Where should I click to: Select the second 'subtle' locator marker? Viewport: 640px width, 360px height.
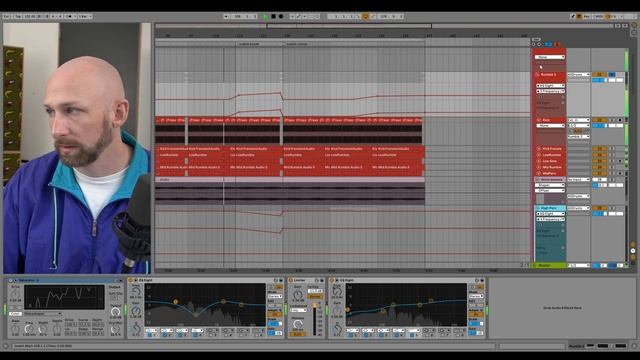click(x=297, y=44)
